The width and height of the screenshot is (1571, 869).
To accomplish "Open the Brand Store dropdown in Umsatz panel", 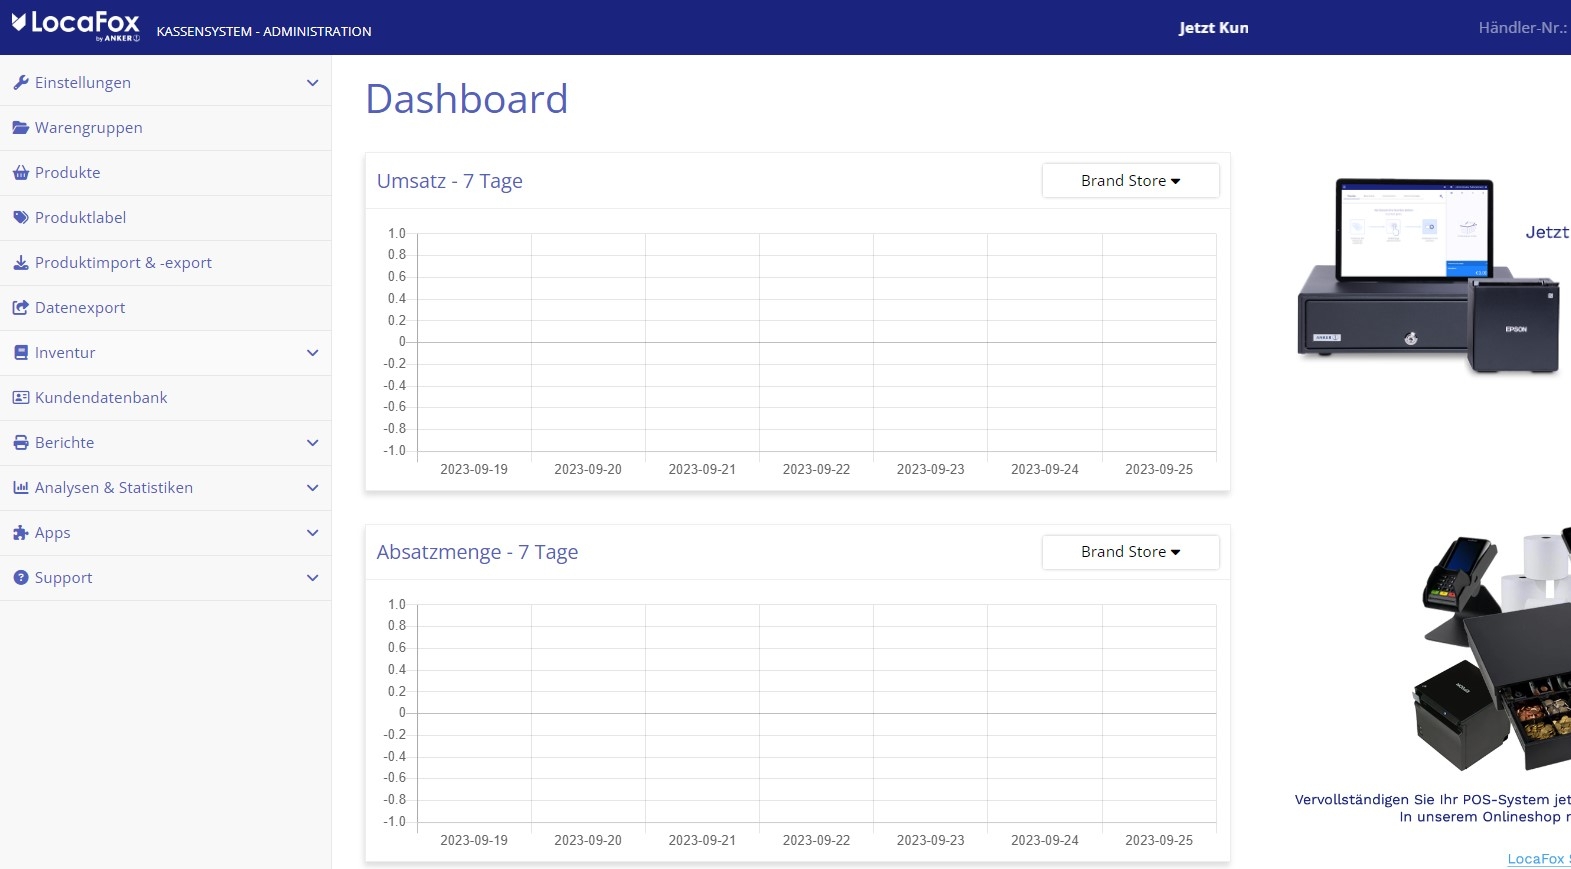I will [1130, 181].
